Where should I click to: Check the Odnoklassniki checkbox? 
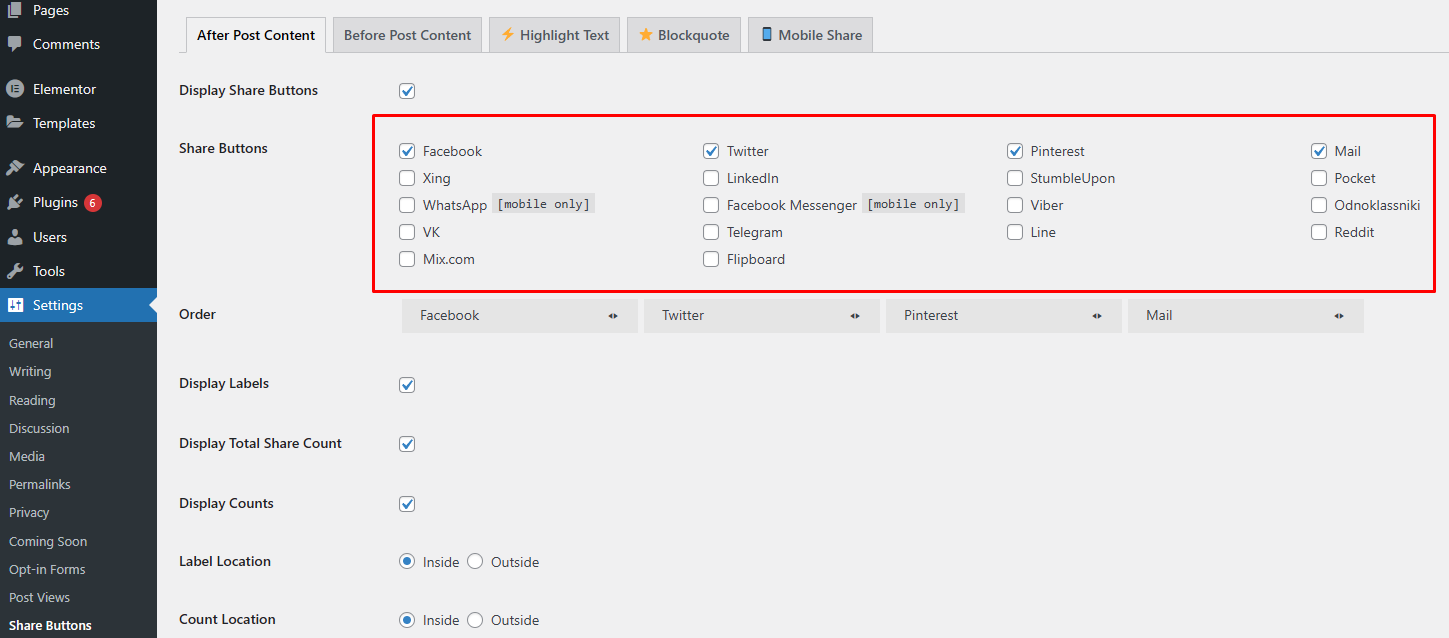1319,205
